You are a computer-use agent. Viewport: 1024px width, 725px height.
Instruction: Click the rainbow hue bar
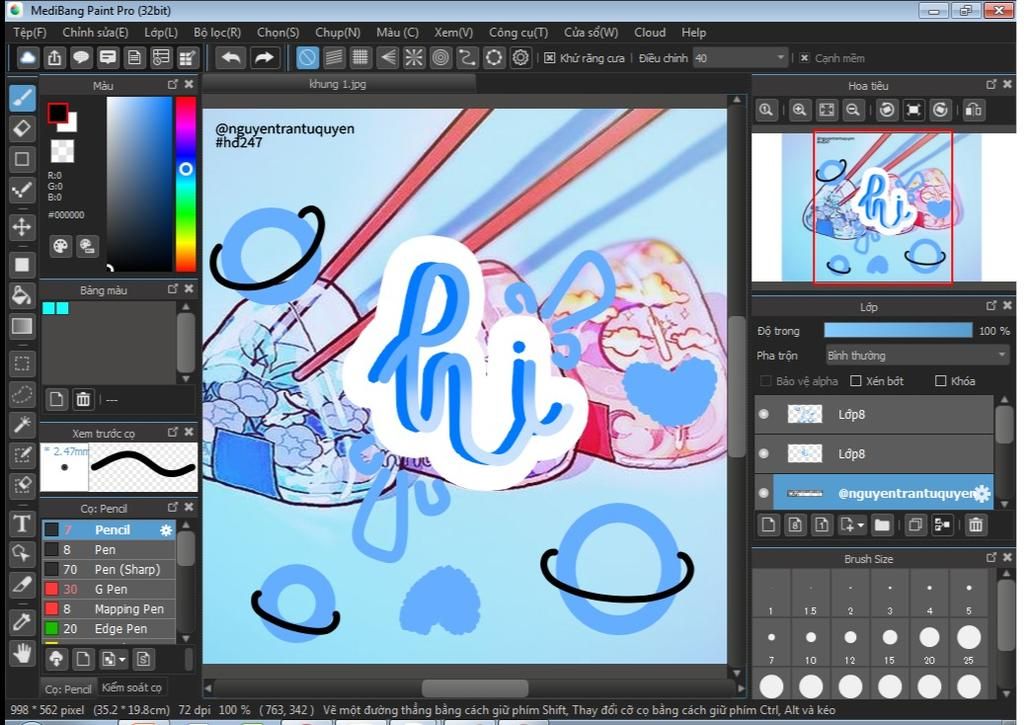pos(185,184)
